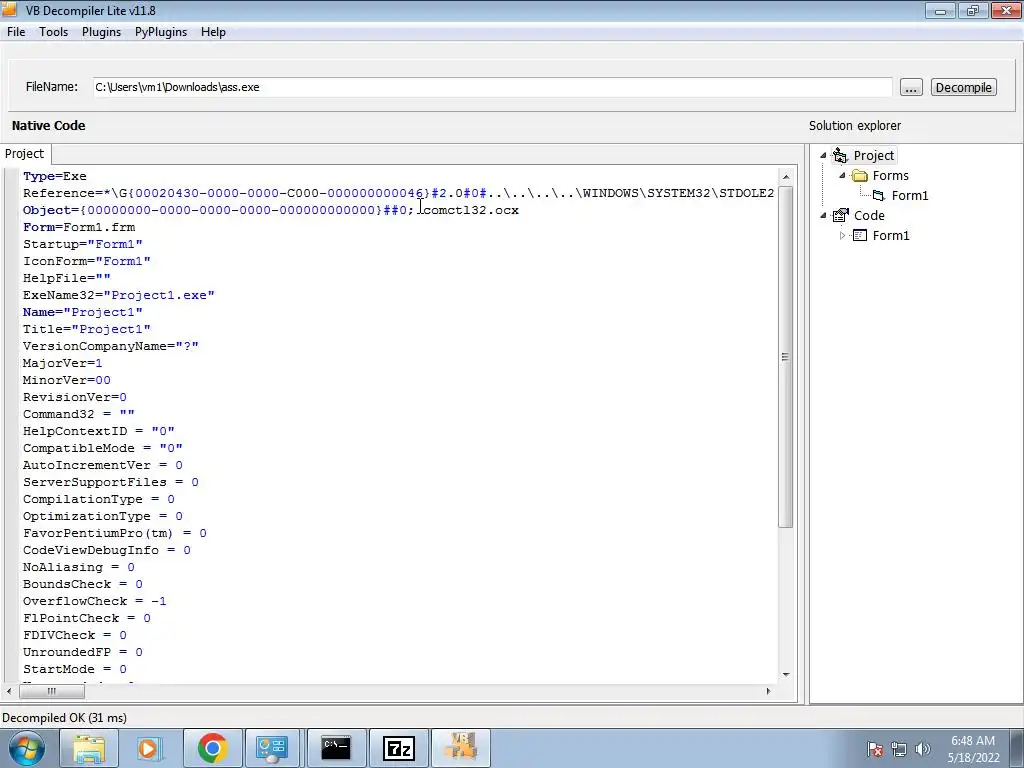Open Windows Explorer from the taskbar
Screen dimensions: 1024x768
click(x=89, y=748)
